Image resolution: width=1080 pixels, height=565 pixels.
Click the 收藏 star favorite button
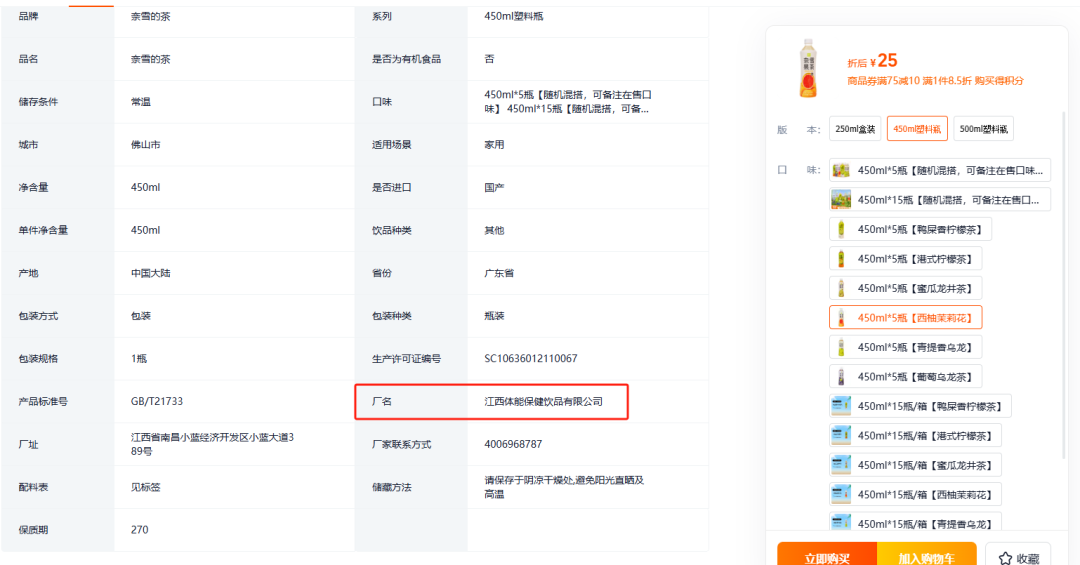click(x=1018, y=555)
